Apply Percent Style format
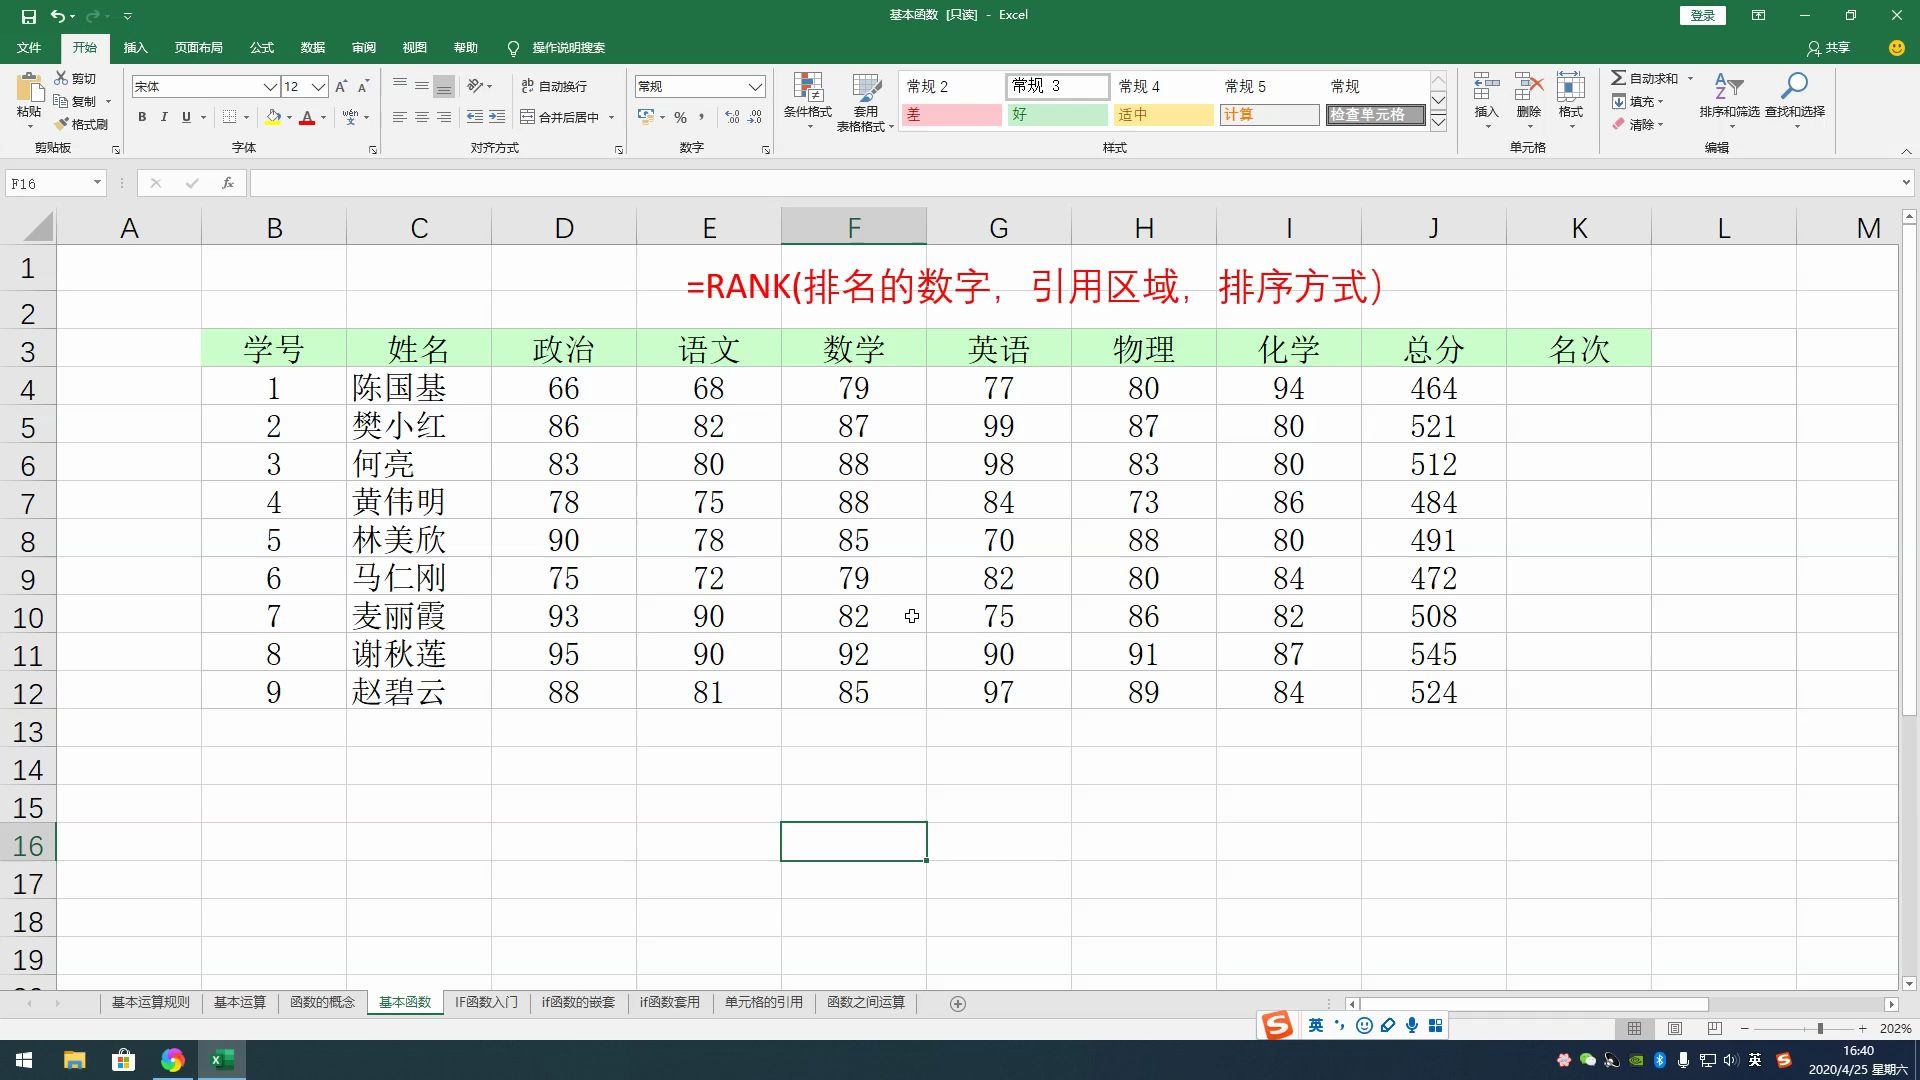Screen dimensions: 1920x1080 click(680, 117)
